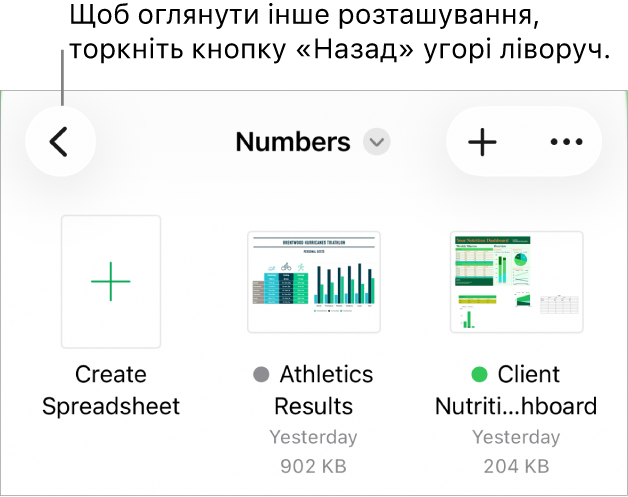The width and height of the screenshot is (628, 497).
Task: Select the Create Spreadsheet text label
Action: click(111, 390)
